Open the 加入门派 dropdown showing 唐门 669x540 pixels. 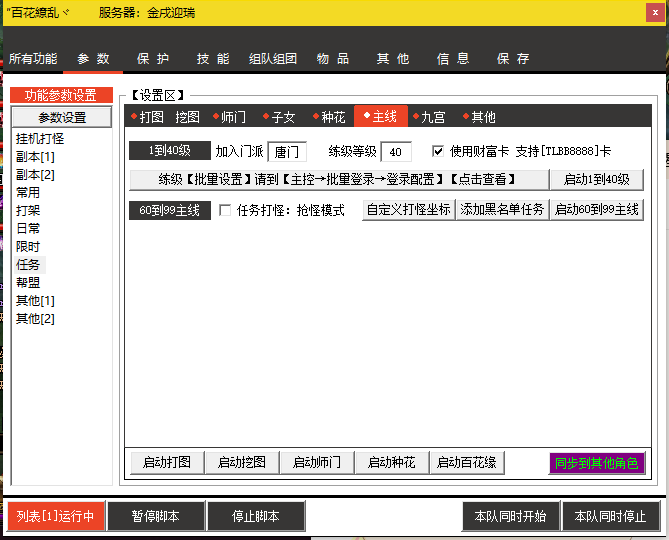[287, 151]
